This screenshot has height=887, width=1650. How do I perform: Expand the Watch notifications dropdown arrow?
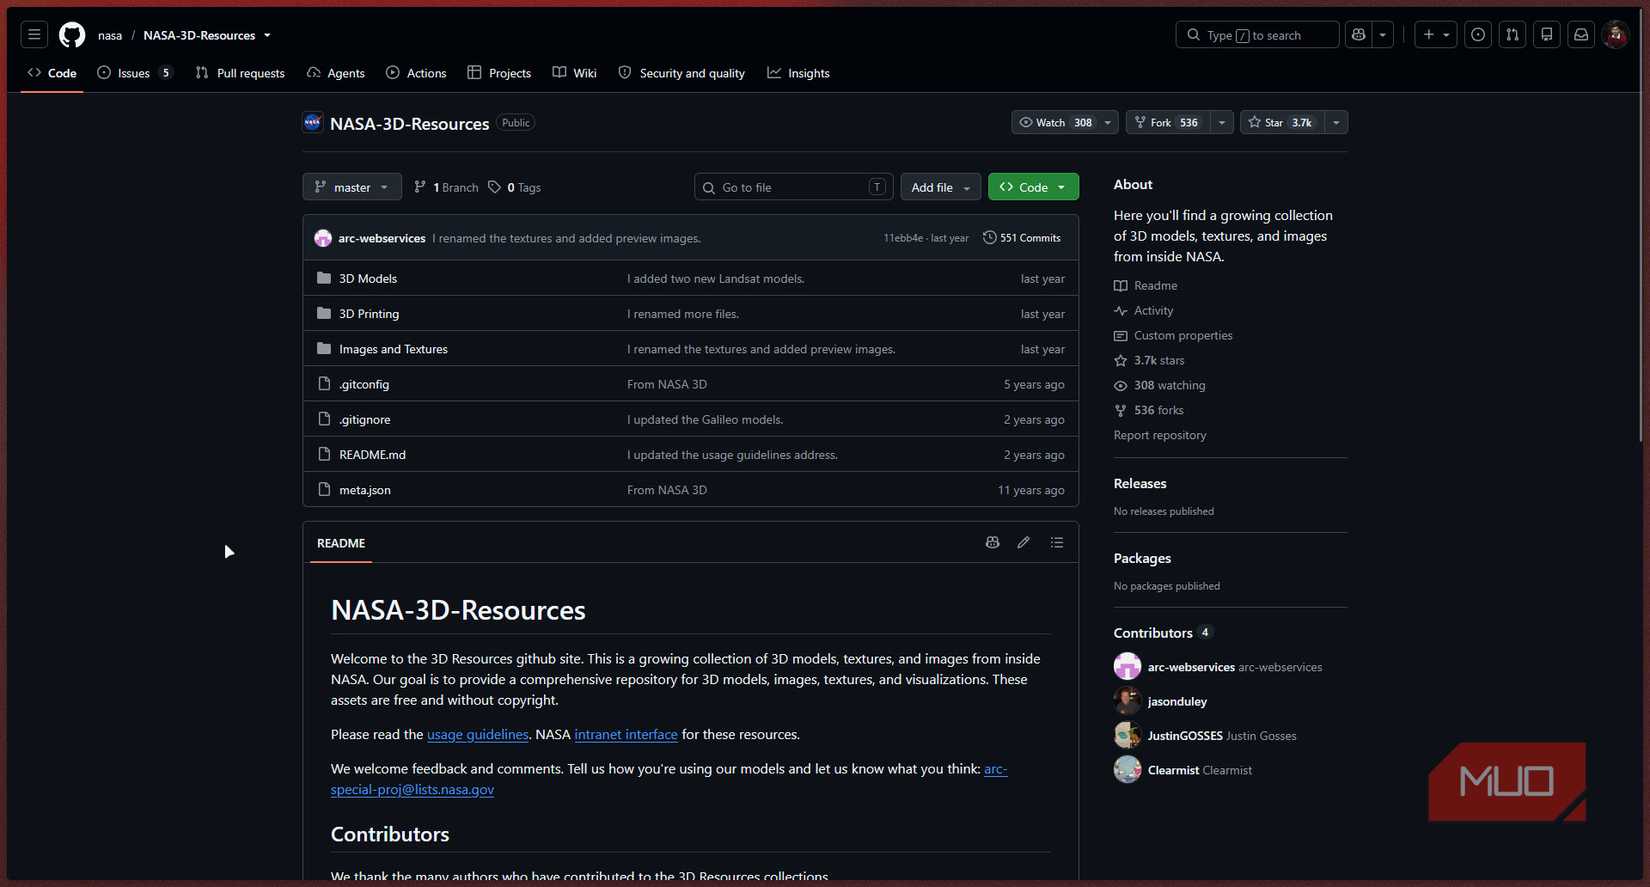1108,122
